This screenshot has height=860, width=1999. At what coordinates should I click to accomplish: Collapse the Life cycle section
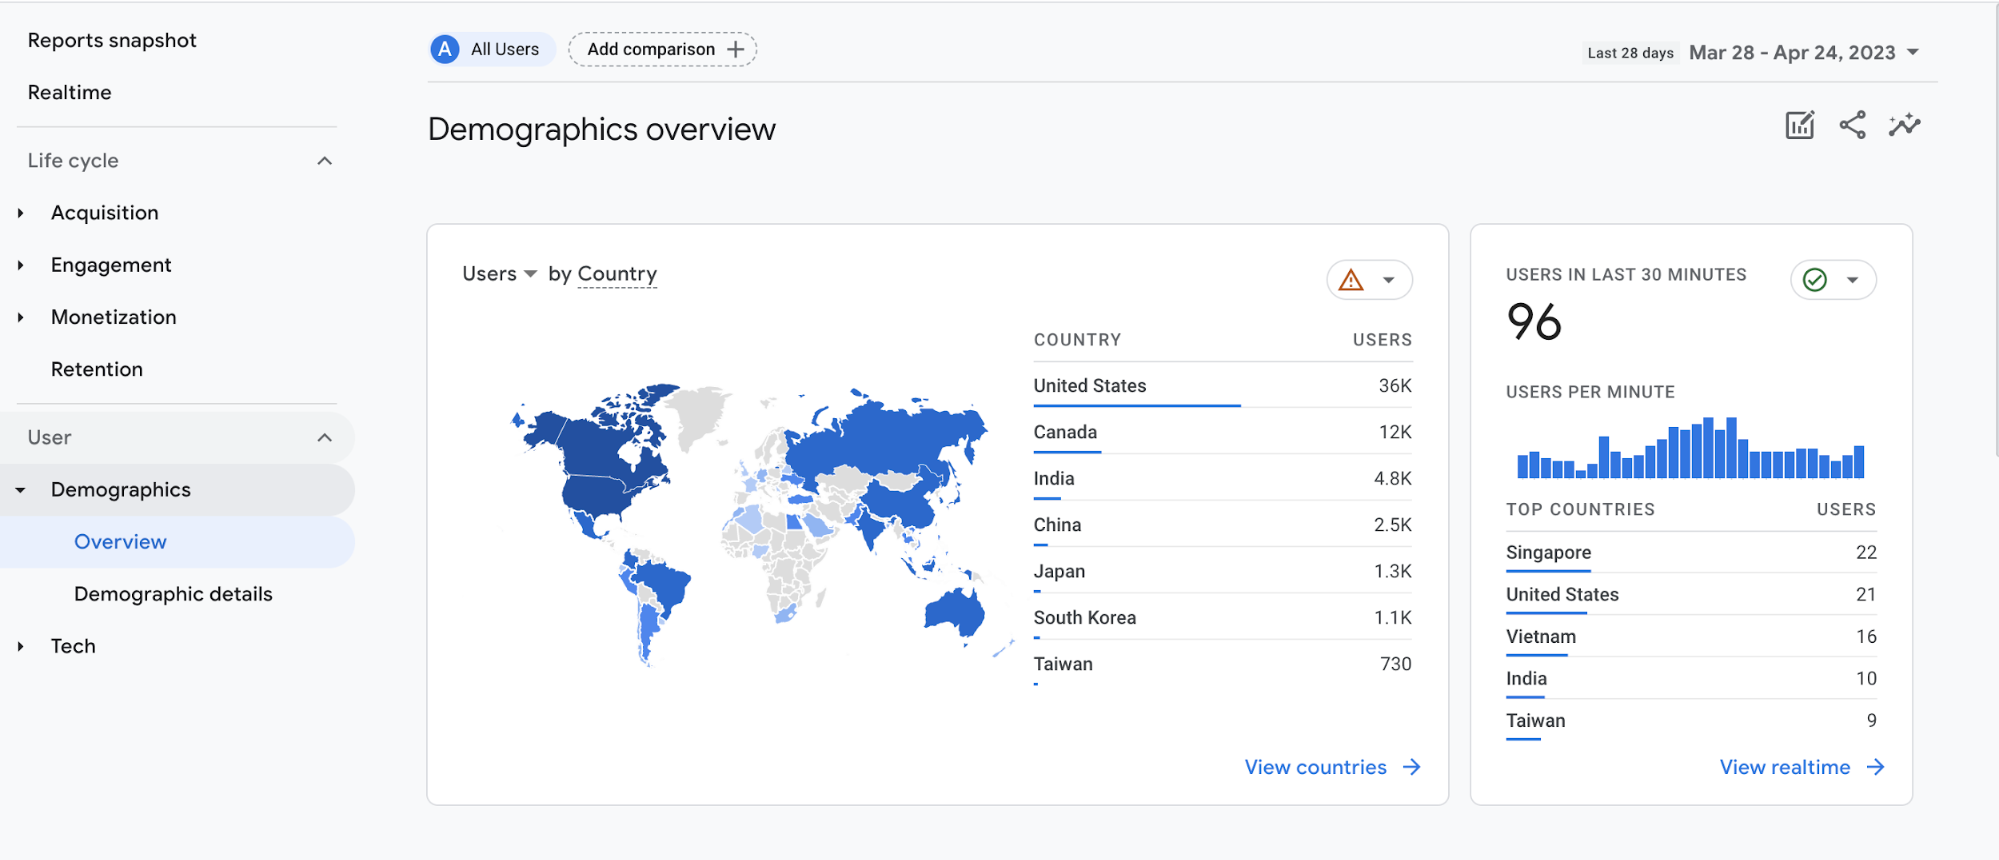coord(324,161)
